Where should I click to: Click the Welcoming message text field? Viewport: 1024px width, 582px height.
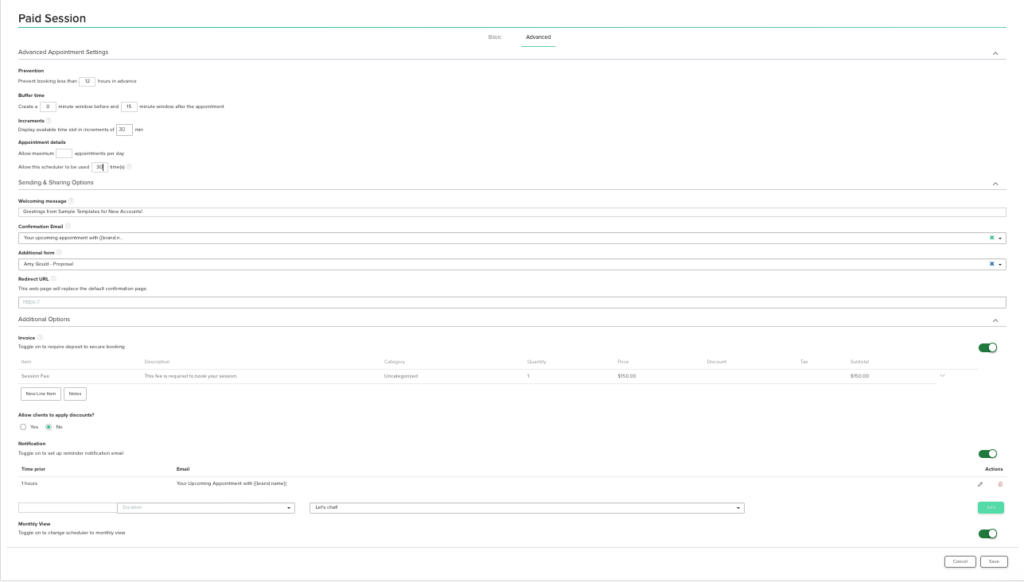coord(512,212)
